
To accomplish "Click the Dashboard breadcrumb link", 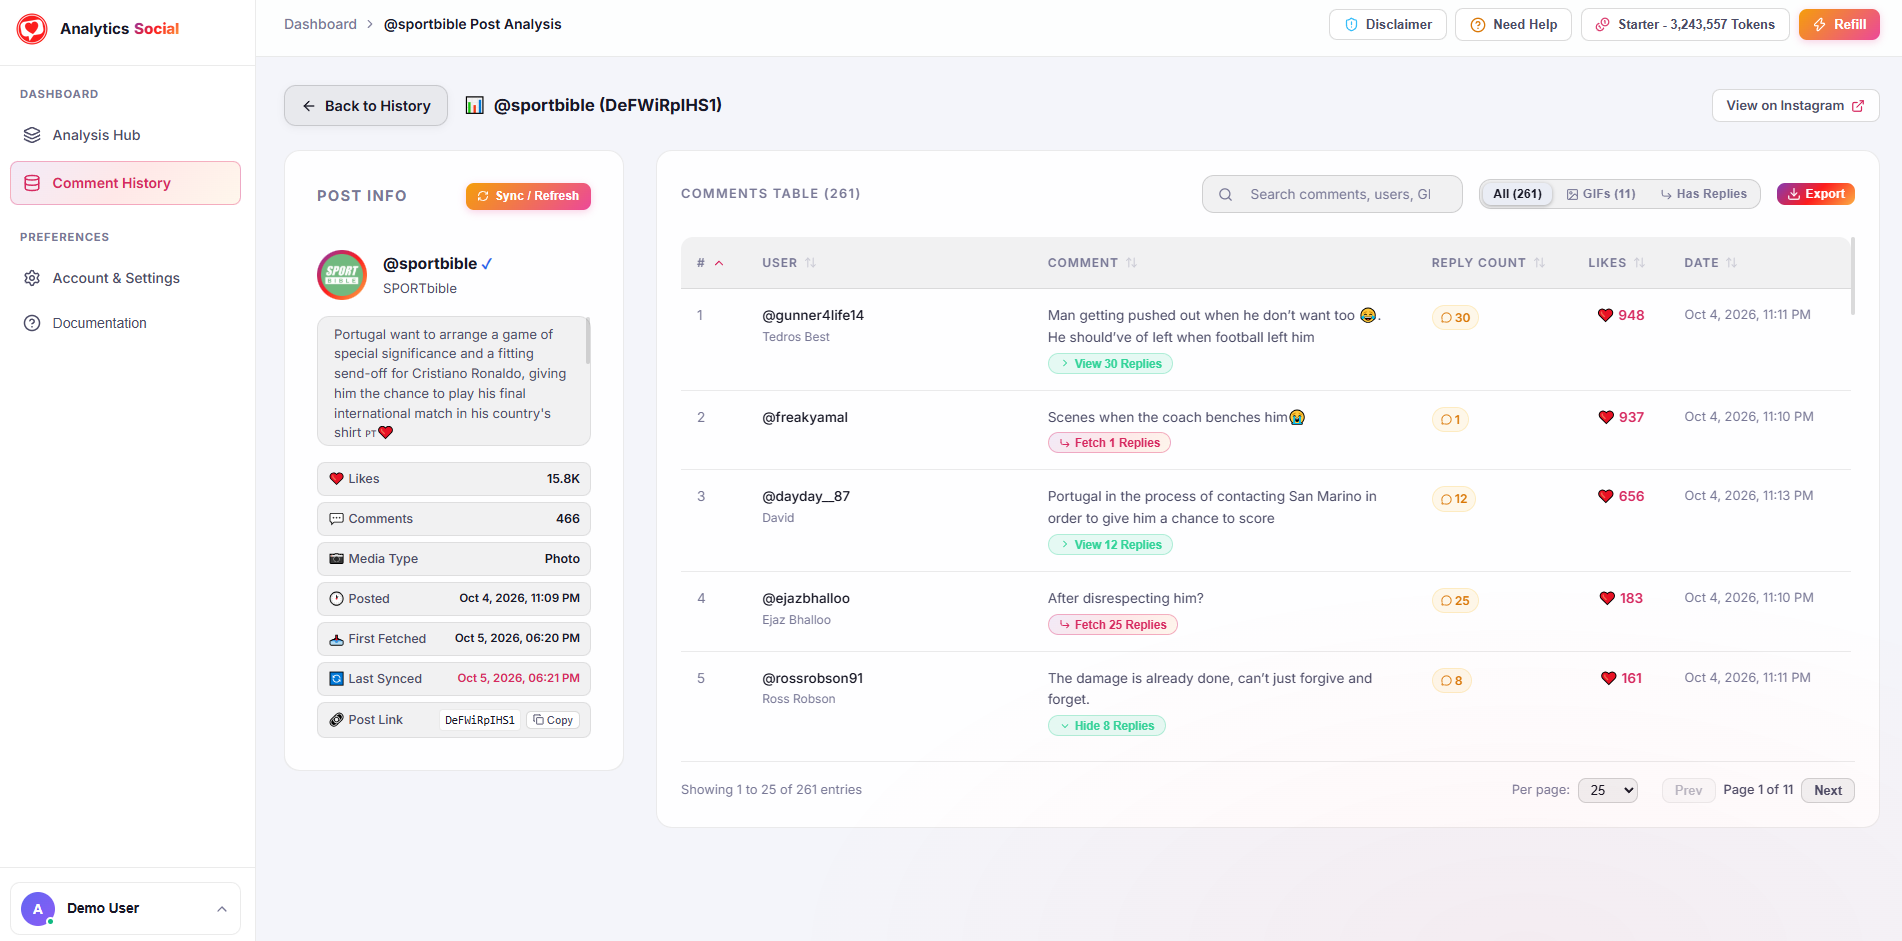I will click(x=320, y=24).
